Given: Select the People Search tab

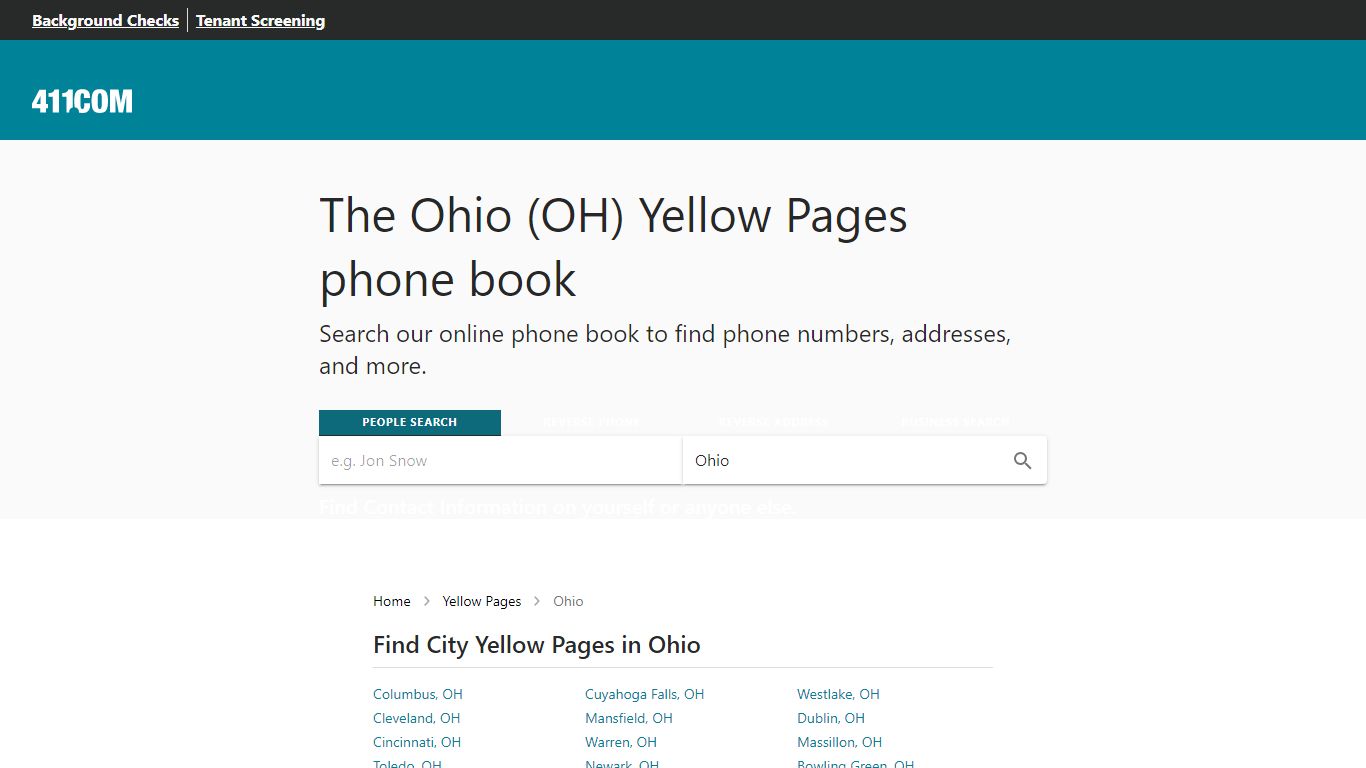Looking at the screenshot, I should [x=410, y=422].
